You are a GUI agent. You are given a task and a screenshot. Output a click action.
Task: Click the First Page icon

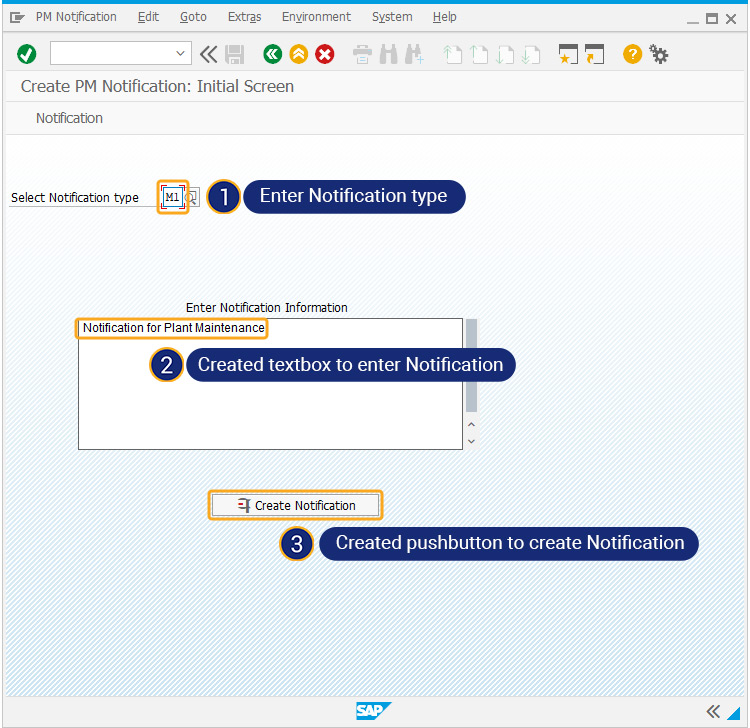[452, 55]
